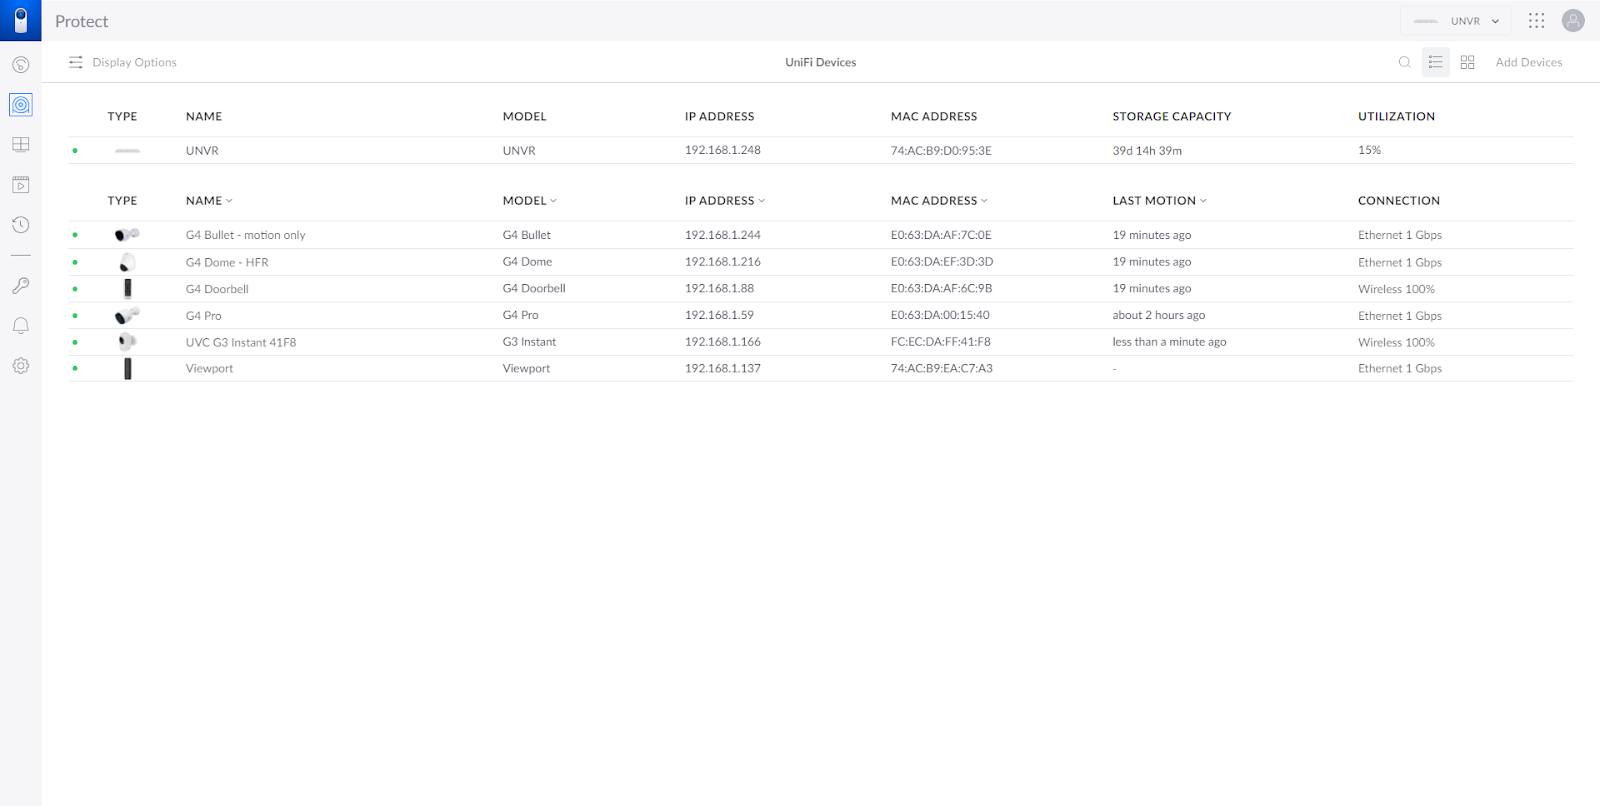Click the UNVR device thumbnail icon

[x=127, y=151]
